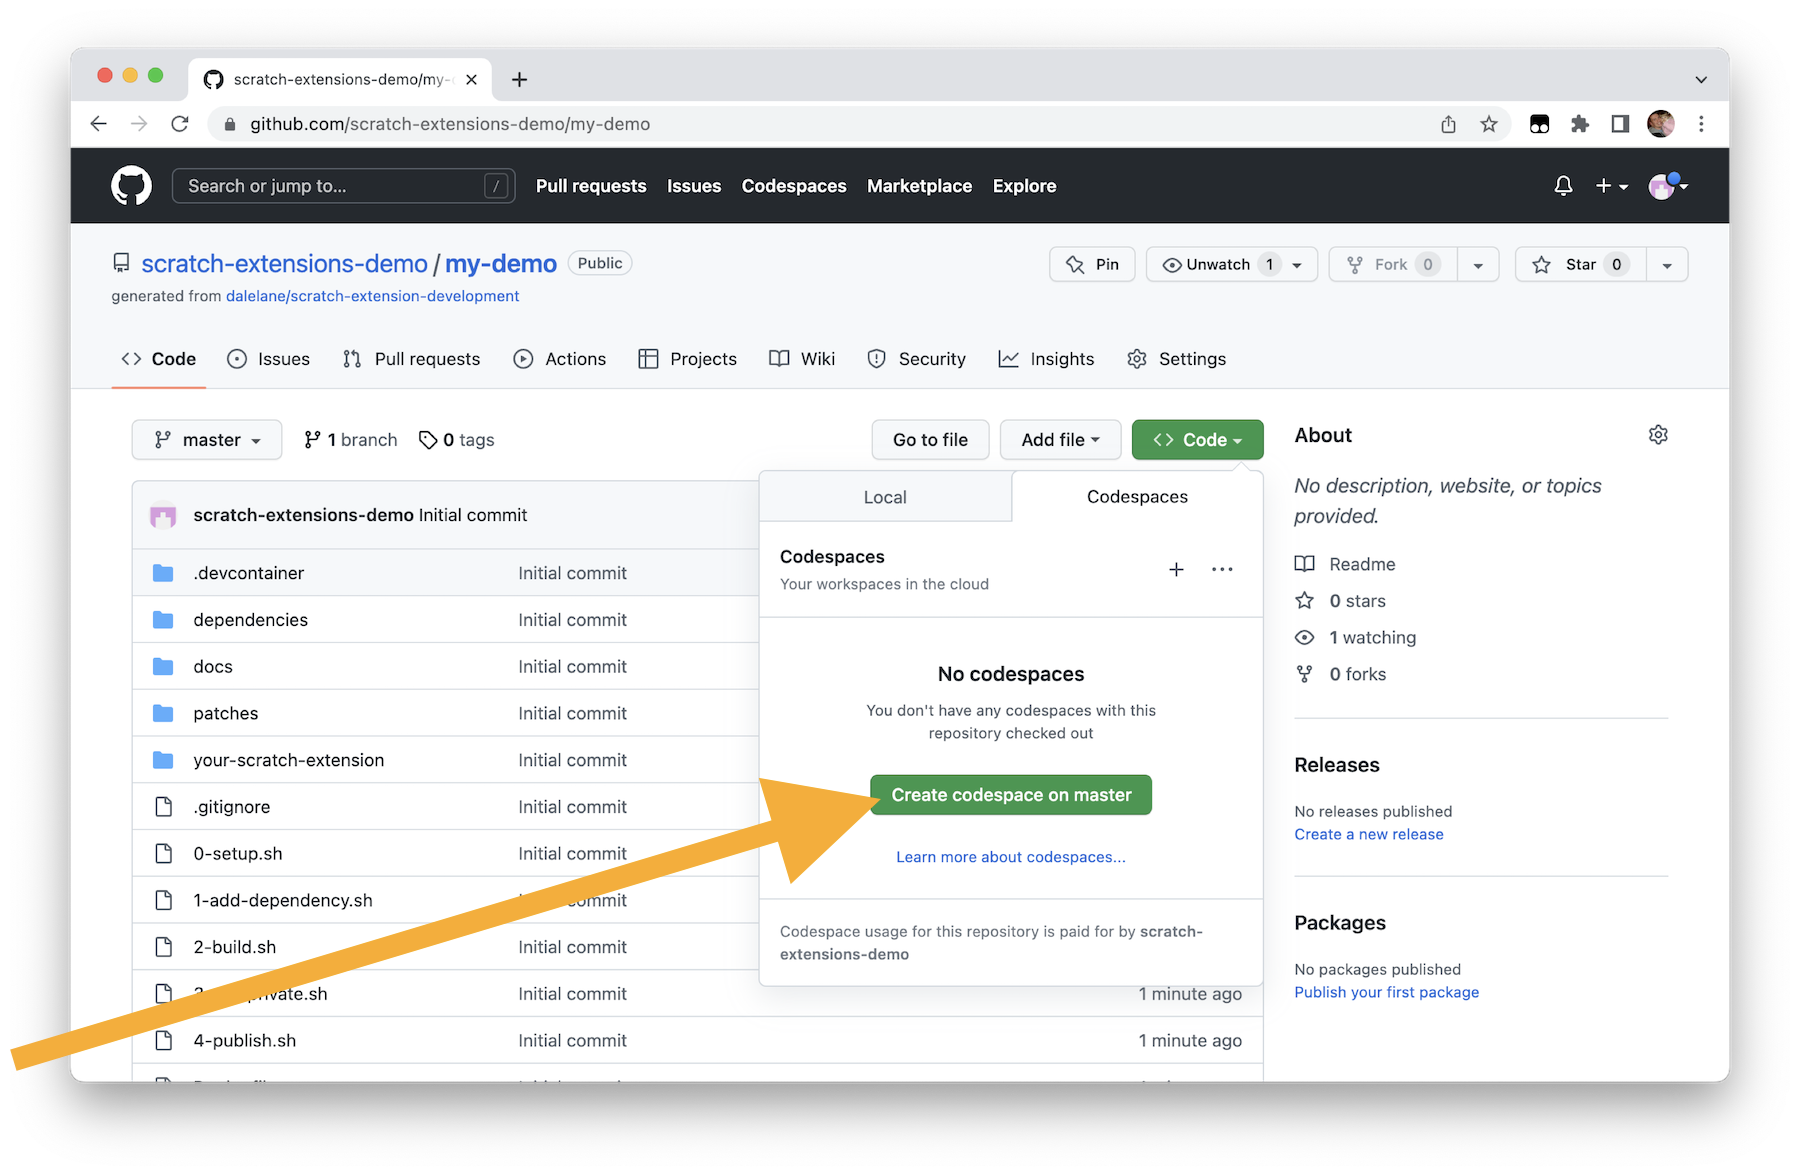Open the .devcontainer folder

tap(249, 573)
